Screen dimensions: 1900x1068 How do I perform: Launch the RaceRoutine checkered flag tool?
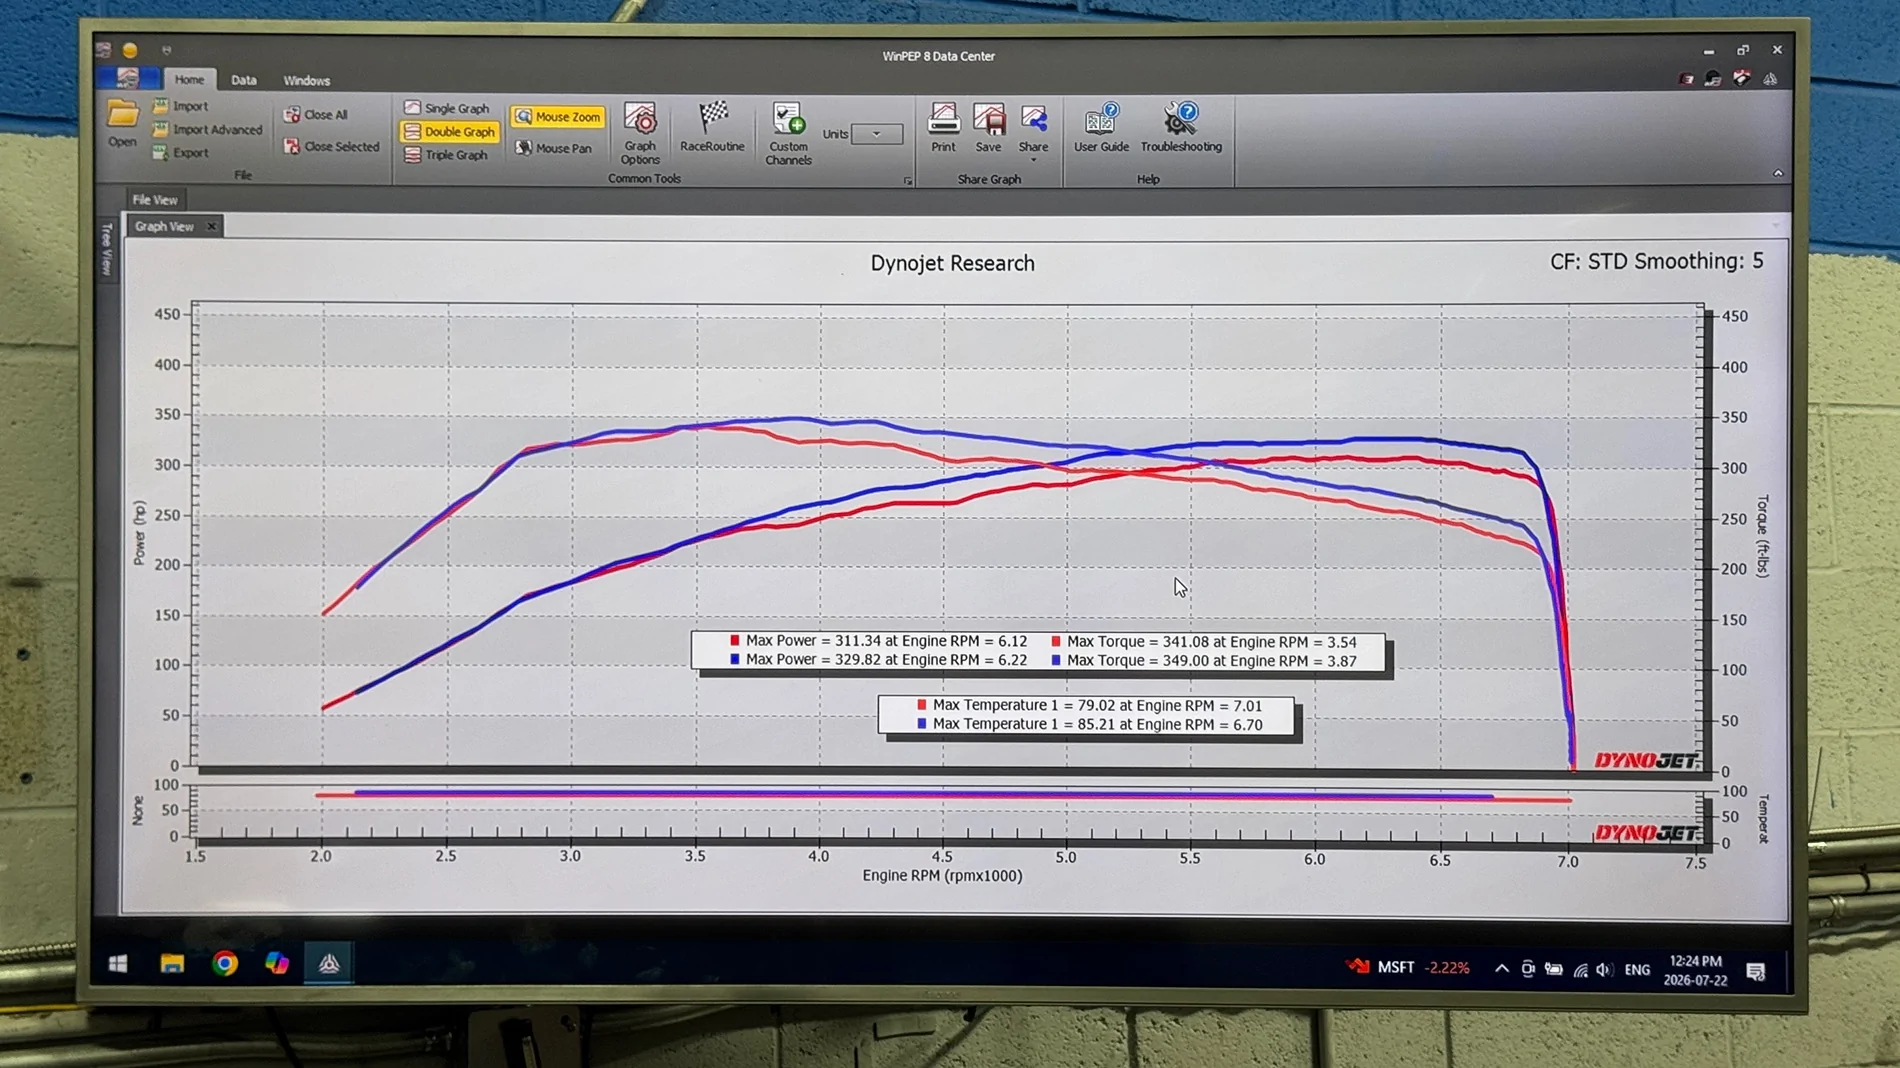[x=712, y=127]
